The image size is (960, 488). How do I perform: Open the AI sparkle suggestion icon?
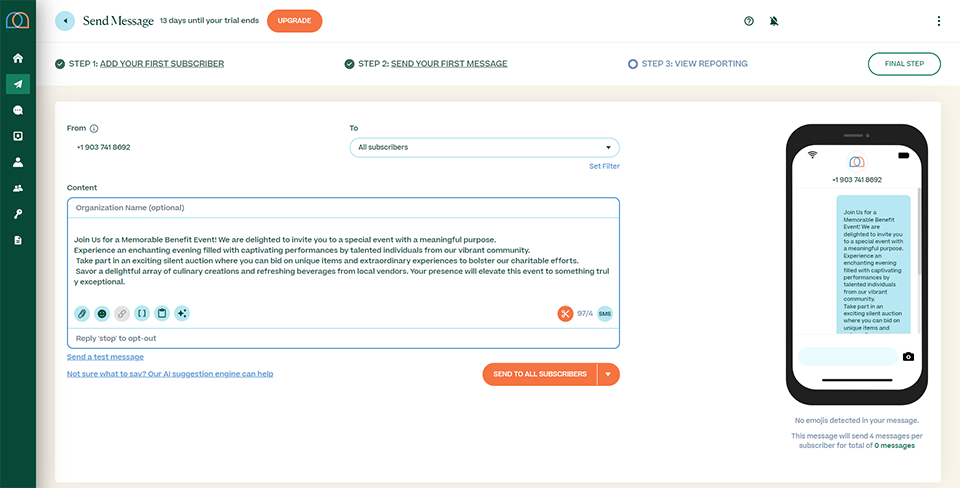point(182,313)
